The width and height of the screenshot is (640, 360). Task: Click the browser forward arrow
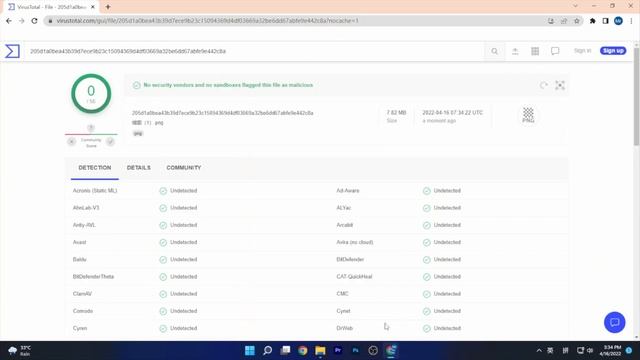coord(22,21)
